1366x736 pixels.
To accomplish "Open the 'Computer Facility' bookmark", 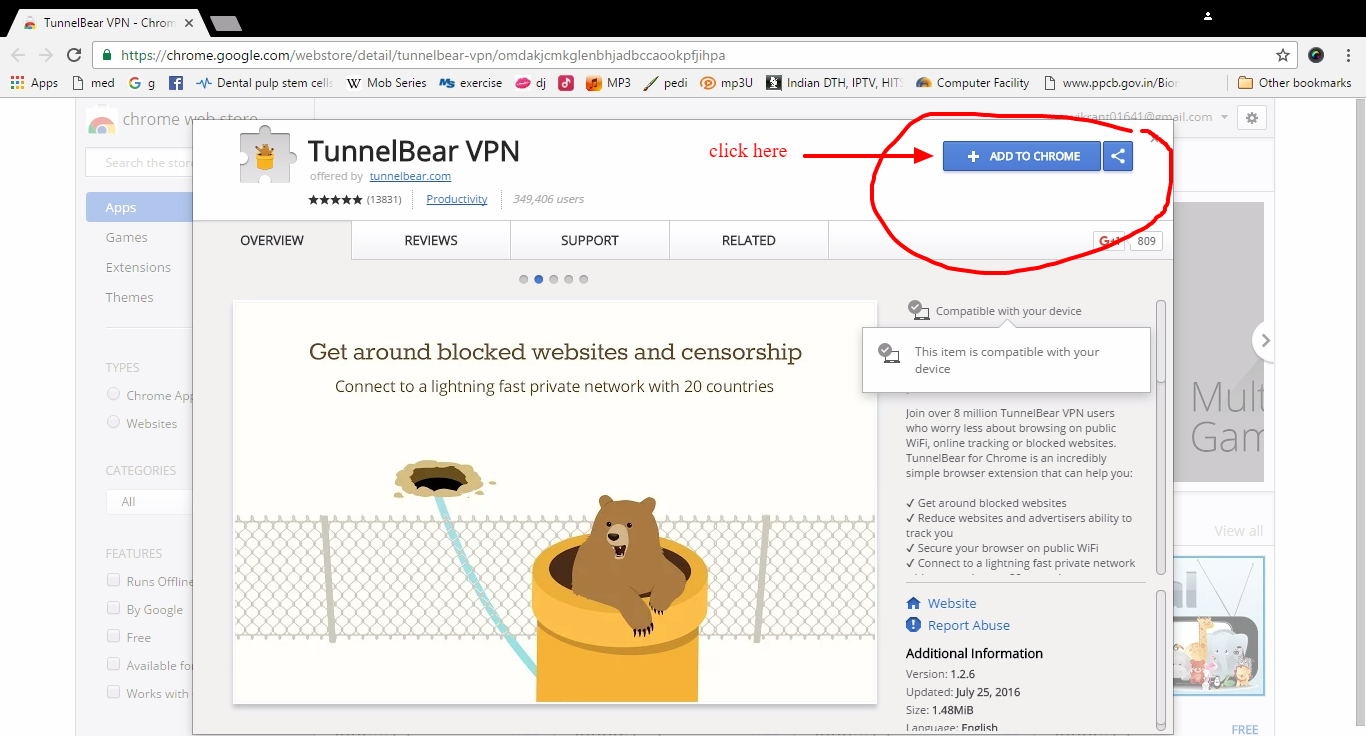I will (973, 83).
